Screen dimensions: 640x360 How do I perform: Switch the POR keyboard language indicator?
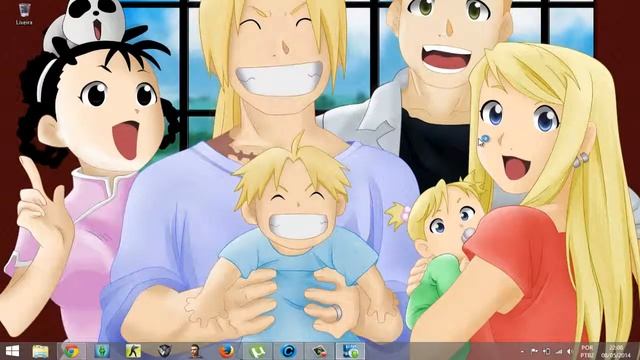pos(587,351)
